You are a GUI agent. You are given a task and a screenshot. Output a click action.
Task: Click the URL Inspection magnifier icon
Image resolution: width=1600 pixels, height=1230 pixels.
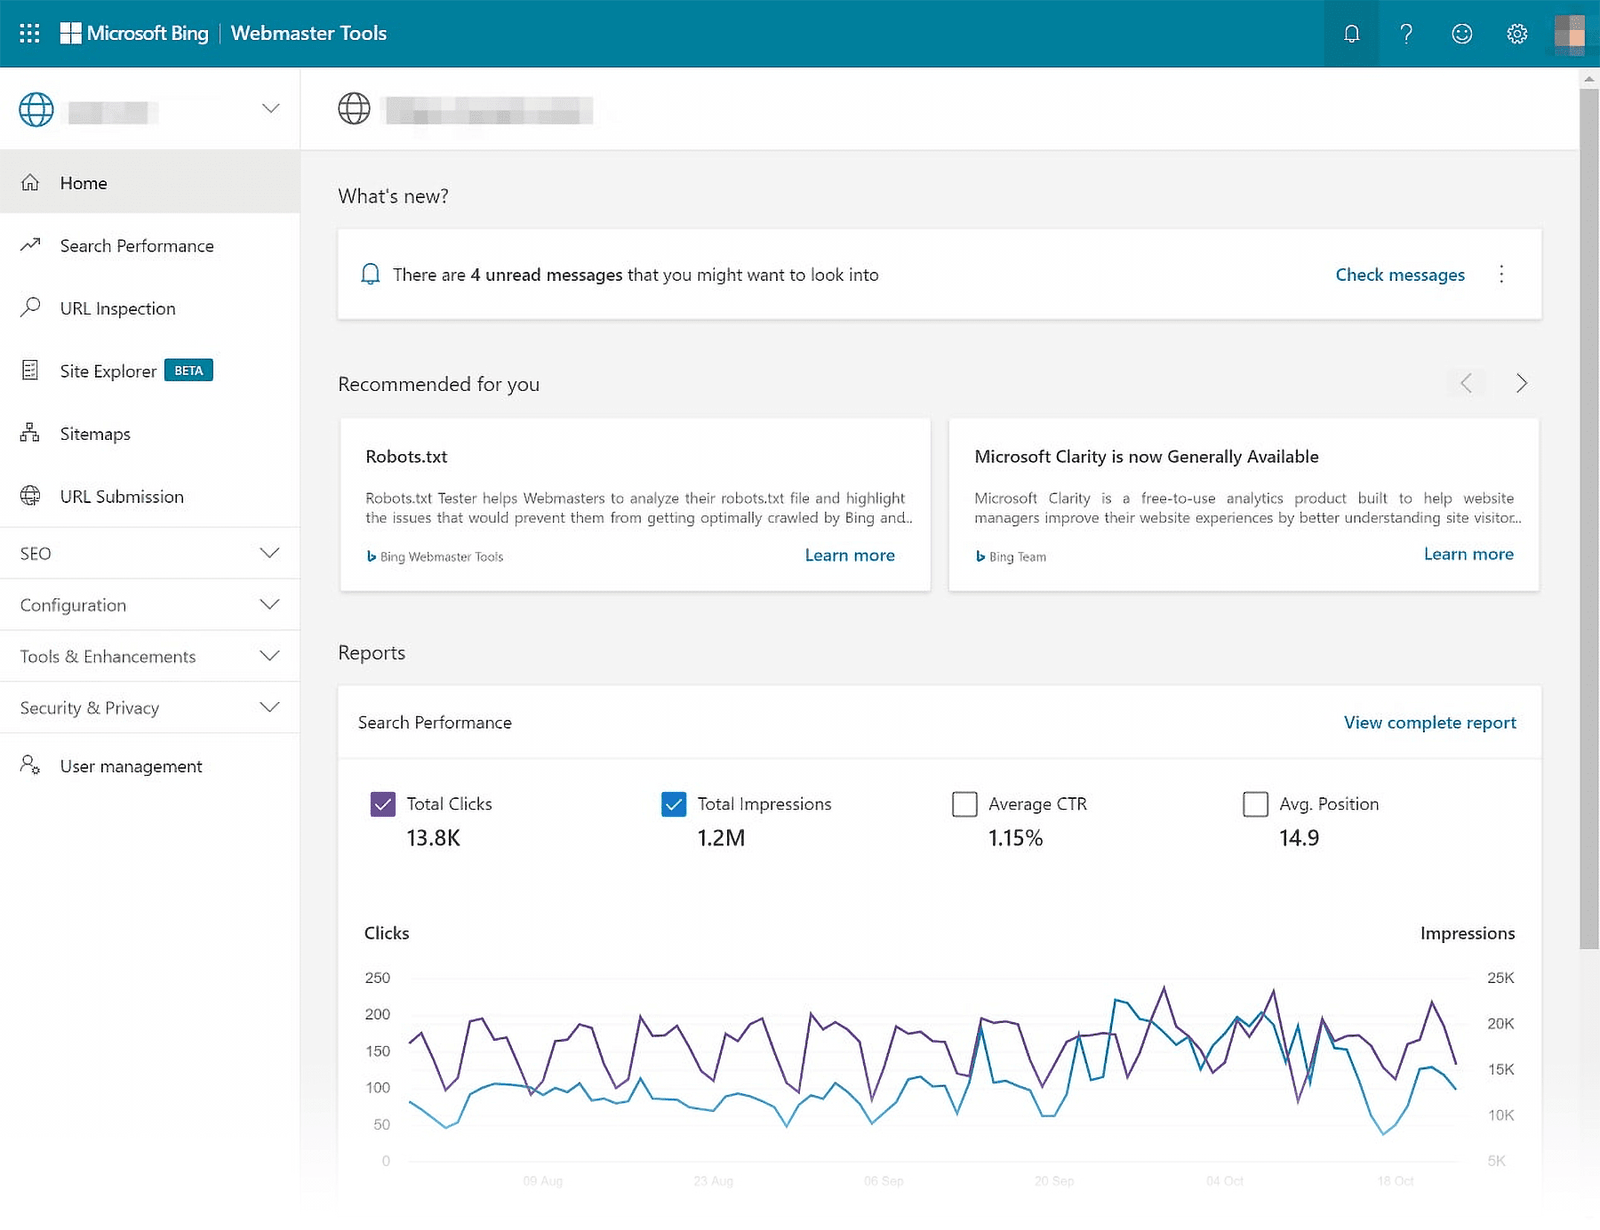click(x=31, y=307)
